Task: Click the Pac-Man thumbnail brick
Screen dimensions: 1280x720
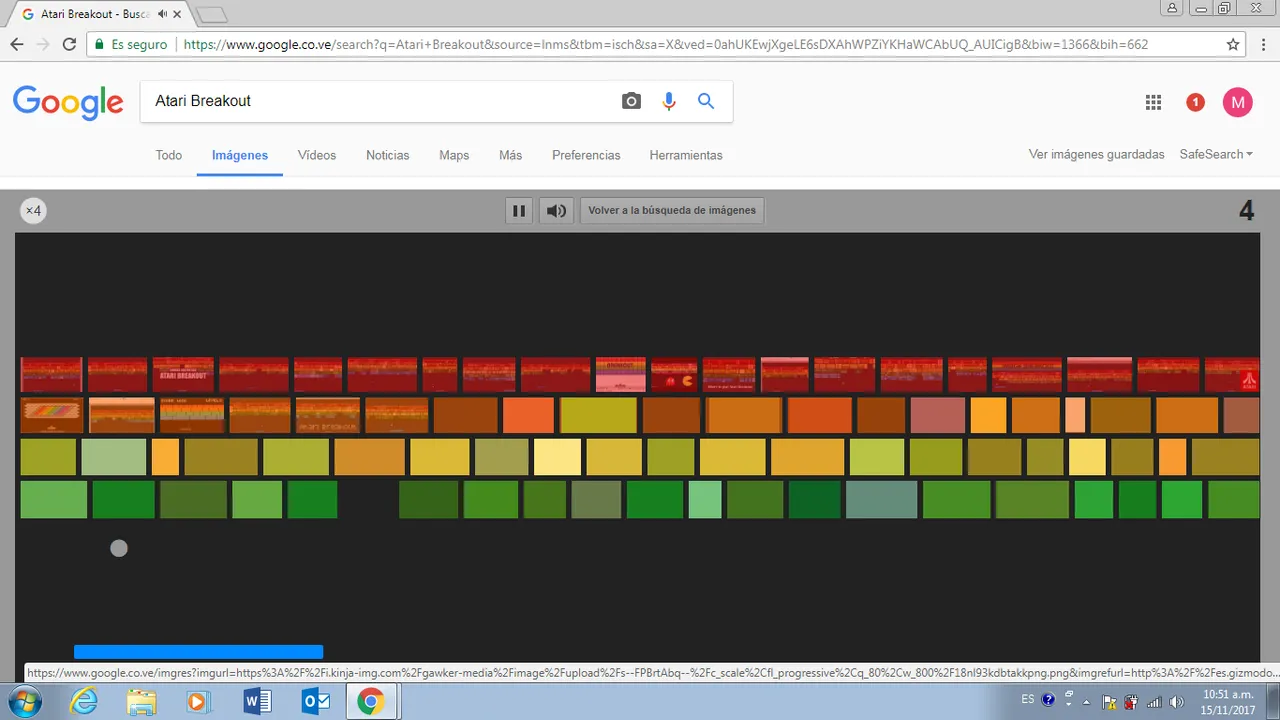Action: tap(674, 375)
